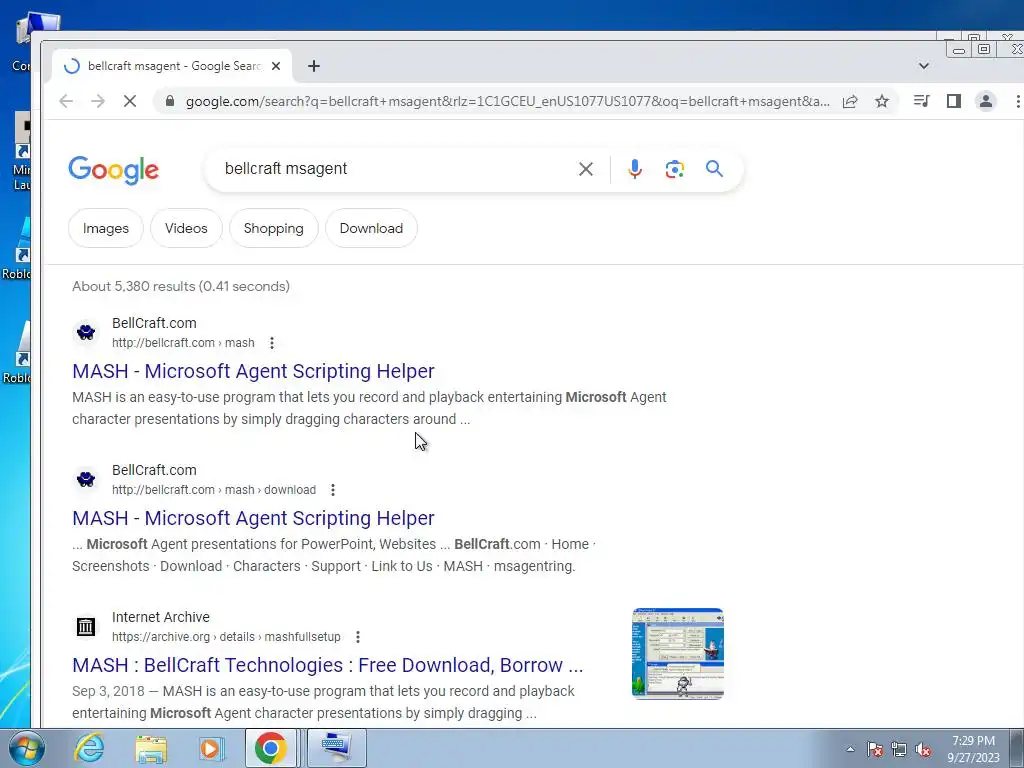The height and width of the screenshot is (768, 1024).
Task: Select the bellcraft msagent browser tab
Action: coord(171,66)
